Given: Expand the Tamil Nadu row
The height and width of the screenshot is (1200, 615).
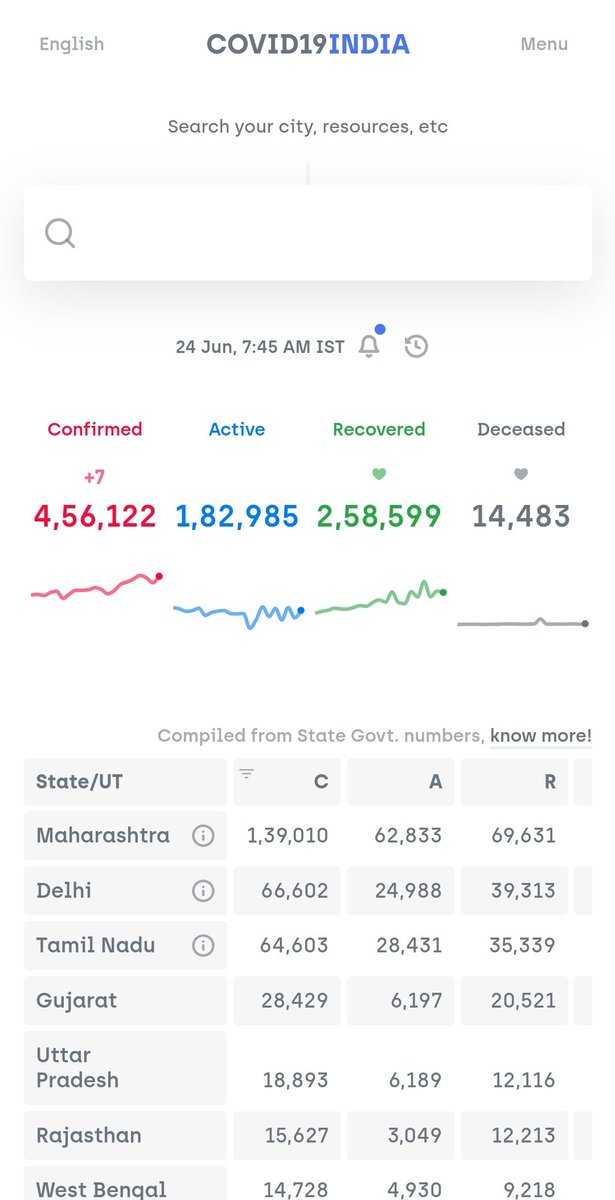Looking at the screenshot, I should pyautogui.click(x=308, y=945).
